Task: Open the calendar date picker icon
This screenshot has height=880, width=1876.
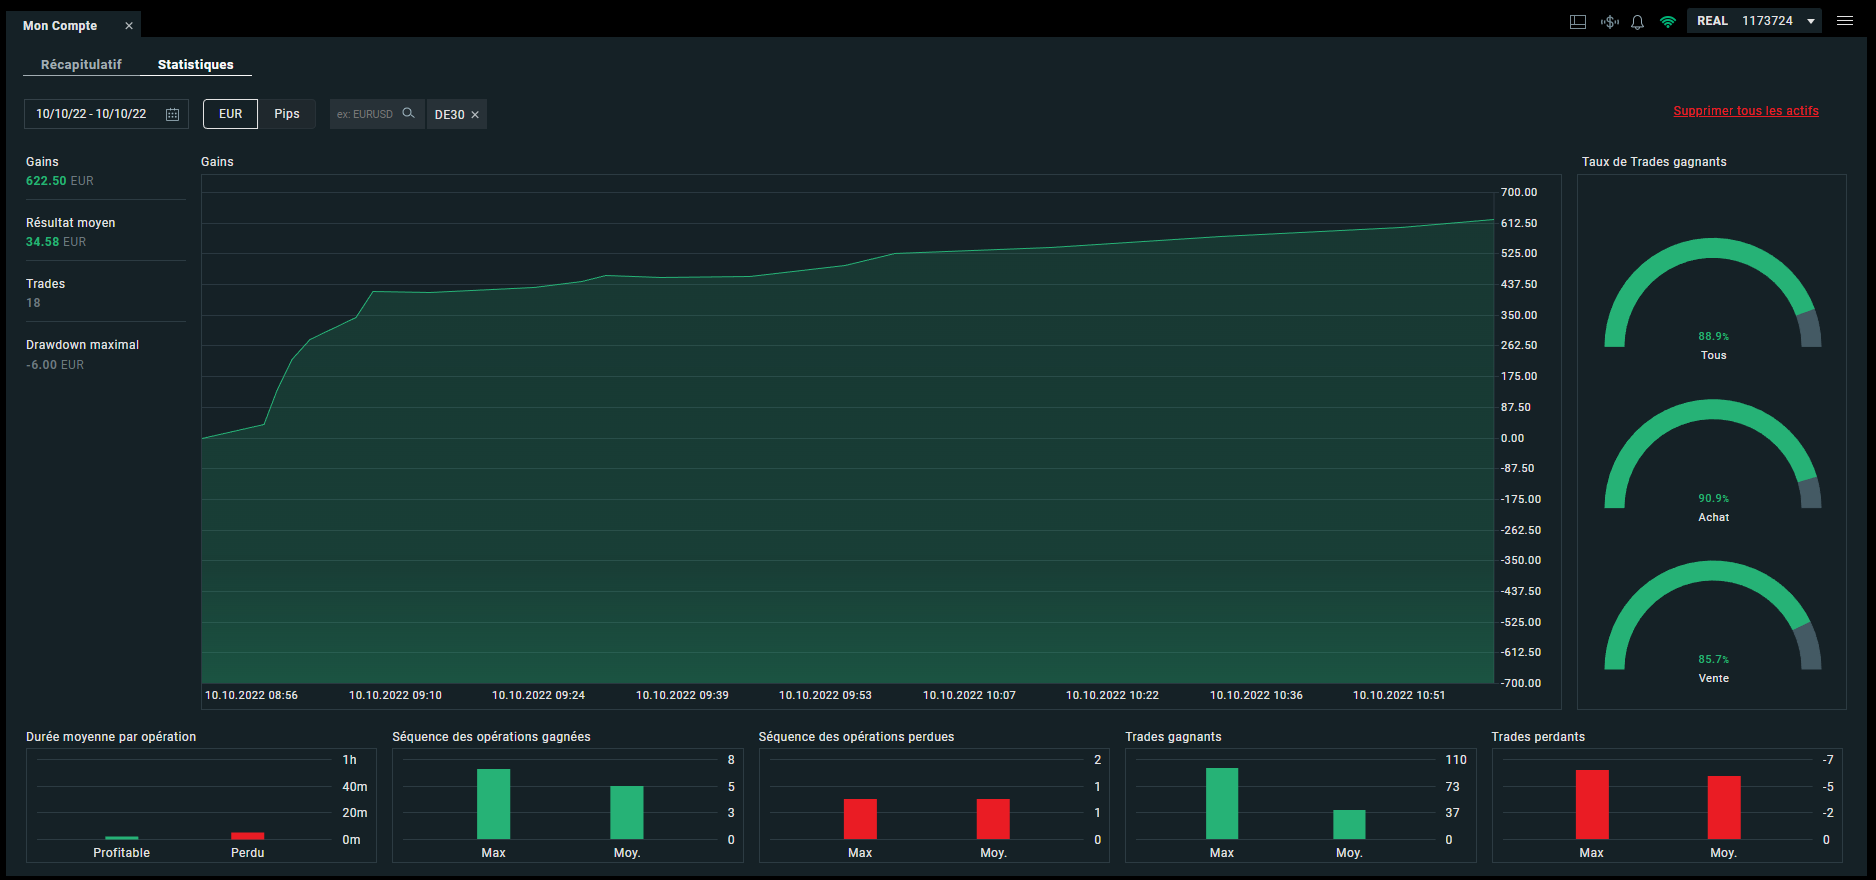Action: (x=172, y=114)
